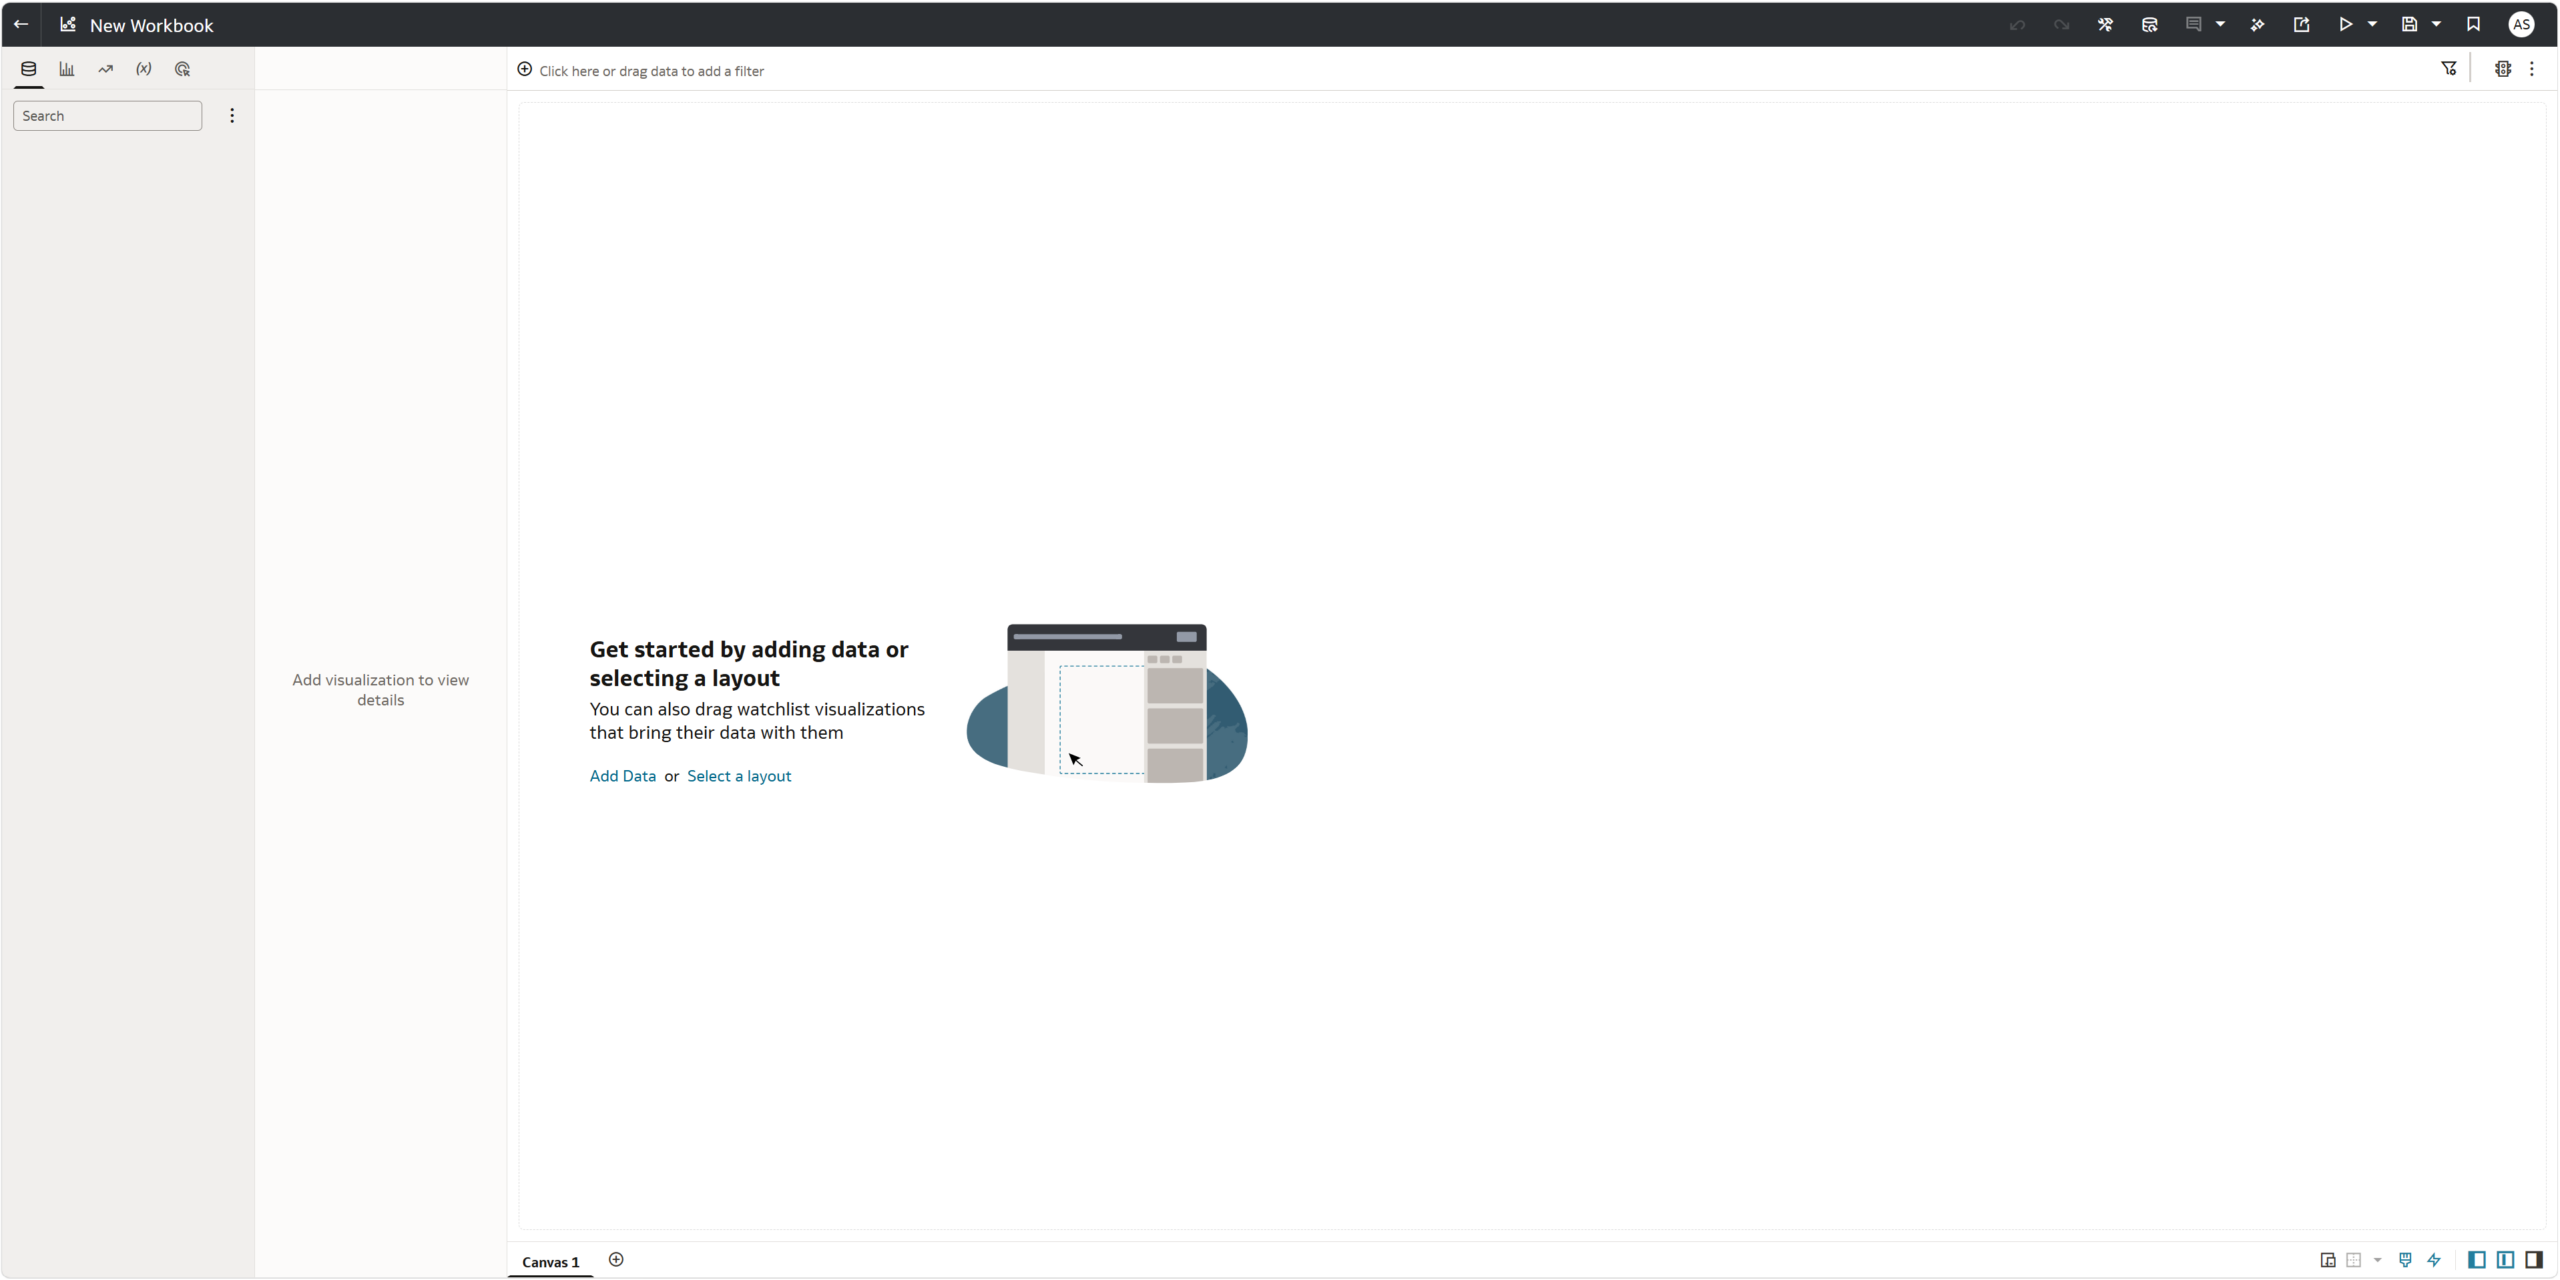Toggle the right side panel visibility
Screen dimensions: 2560x1280
pyautogui.click(x=2534, y=1260)
